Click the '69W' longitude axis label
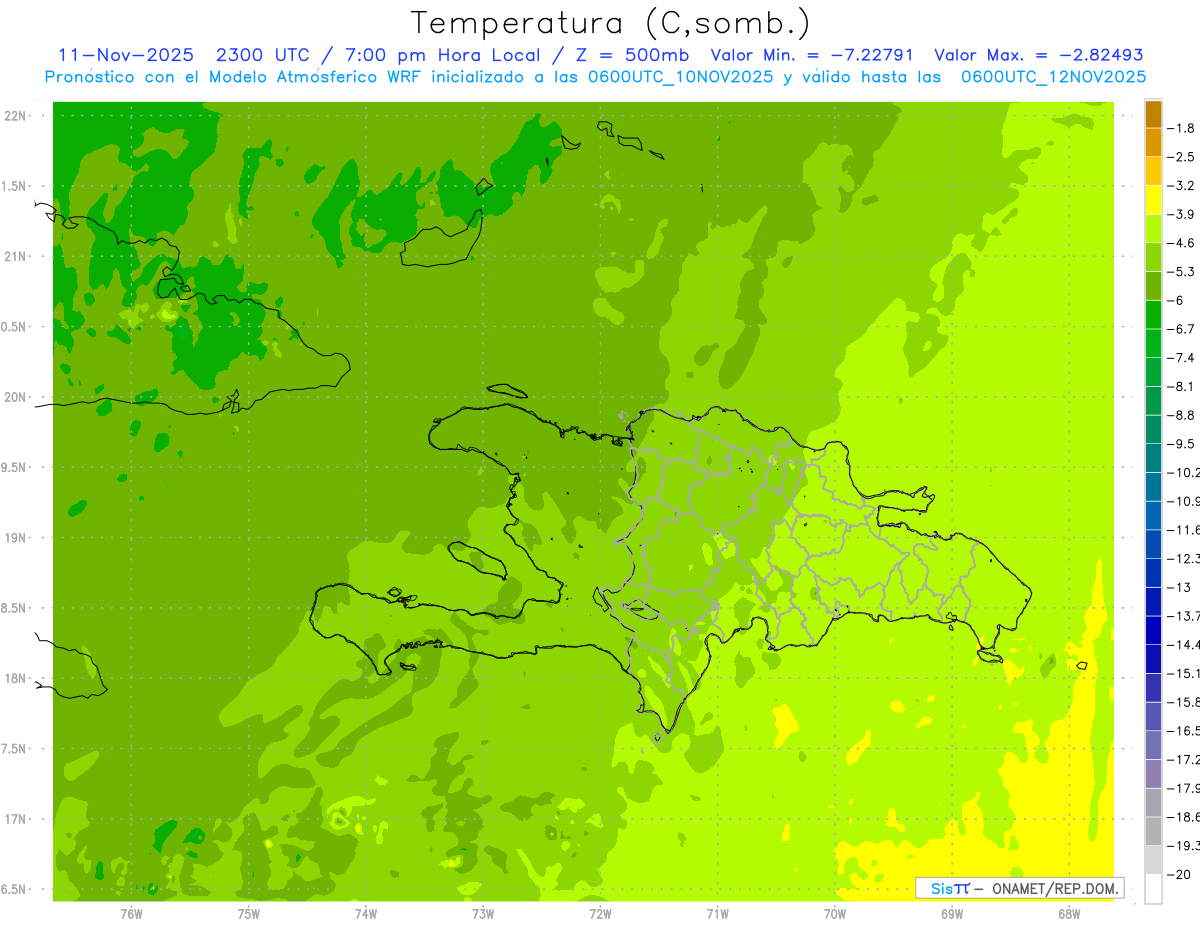The width and height of the screenshot is (1200, 927). 952,914
